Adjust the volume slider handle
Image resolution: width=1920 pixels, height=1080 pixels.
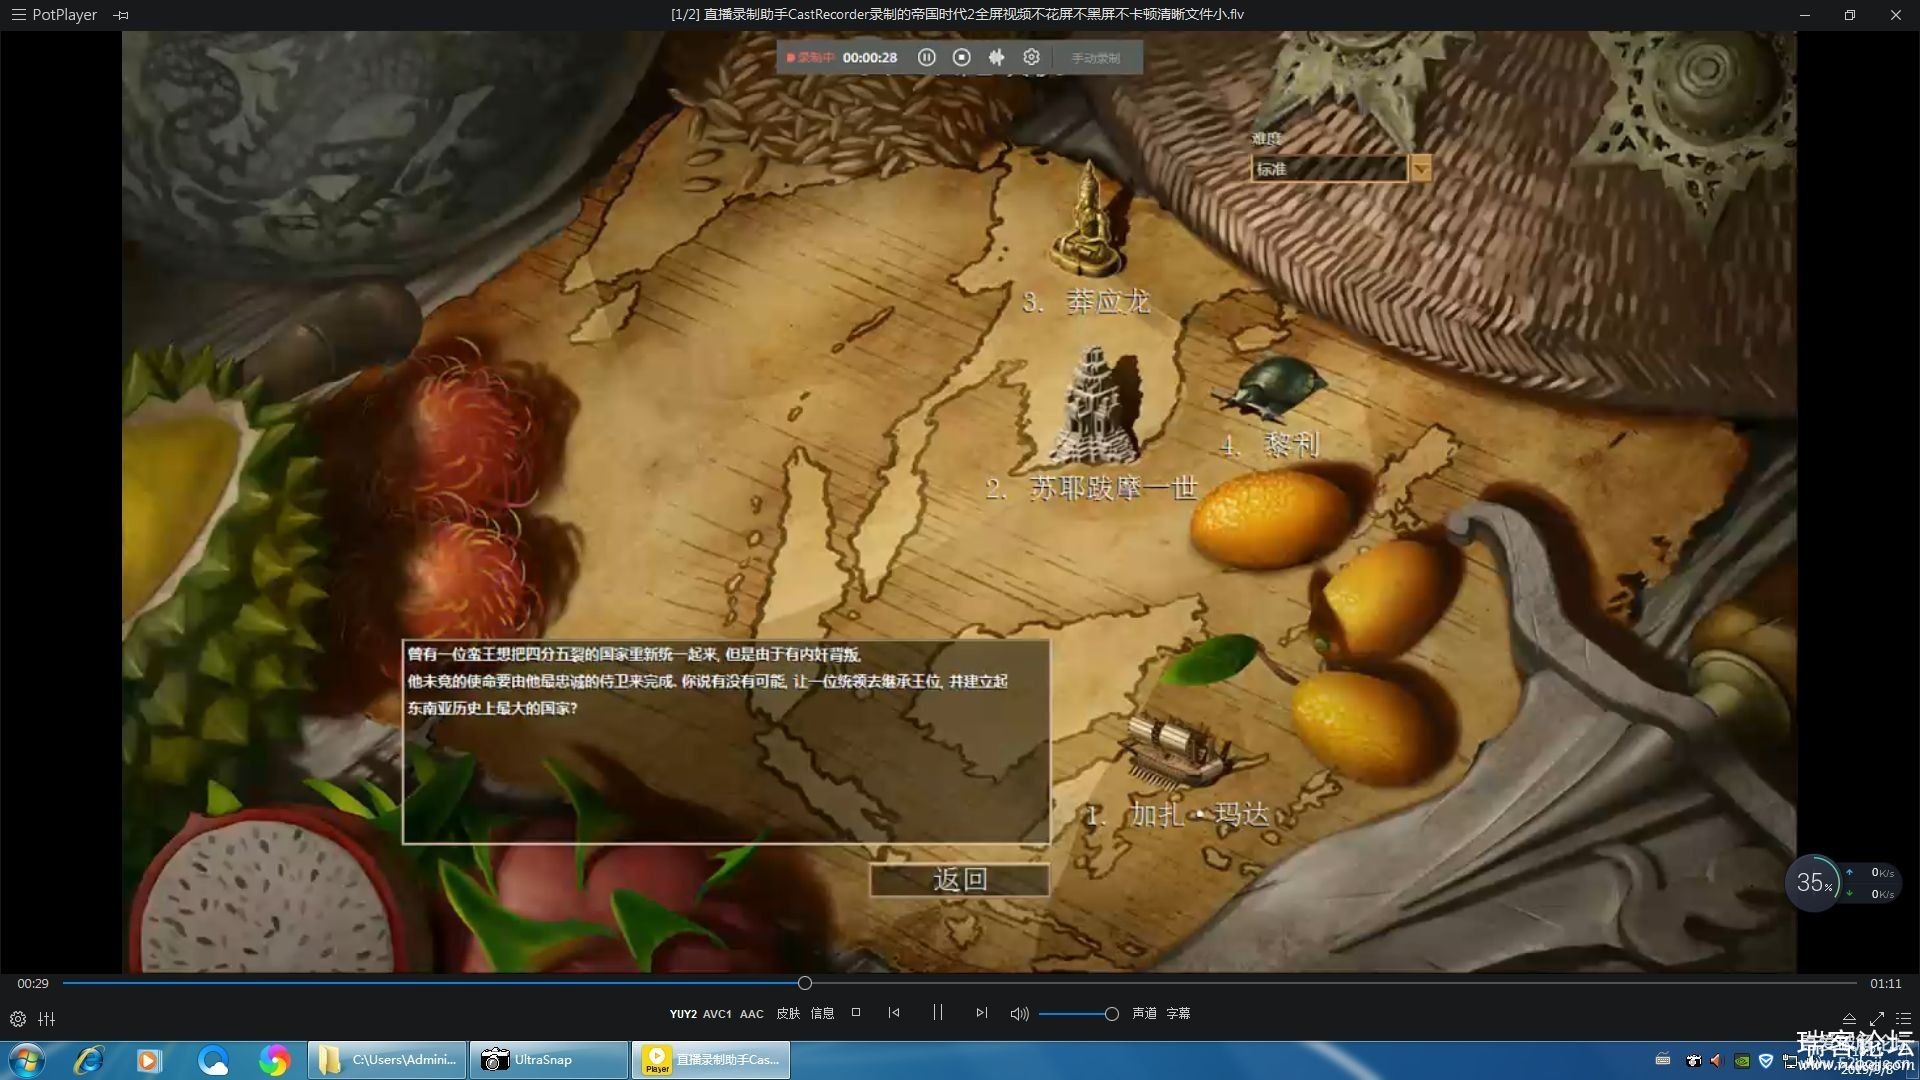pos(1111,1014)
